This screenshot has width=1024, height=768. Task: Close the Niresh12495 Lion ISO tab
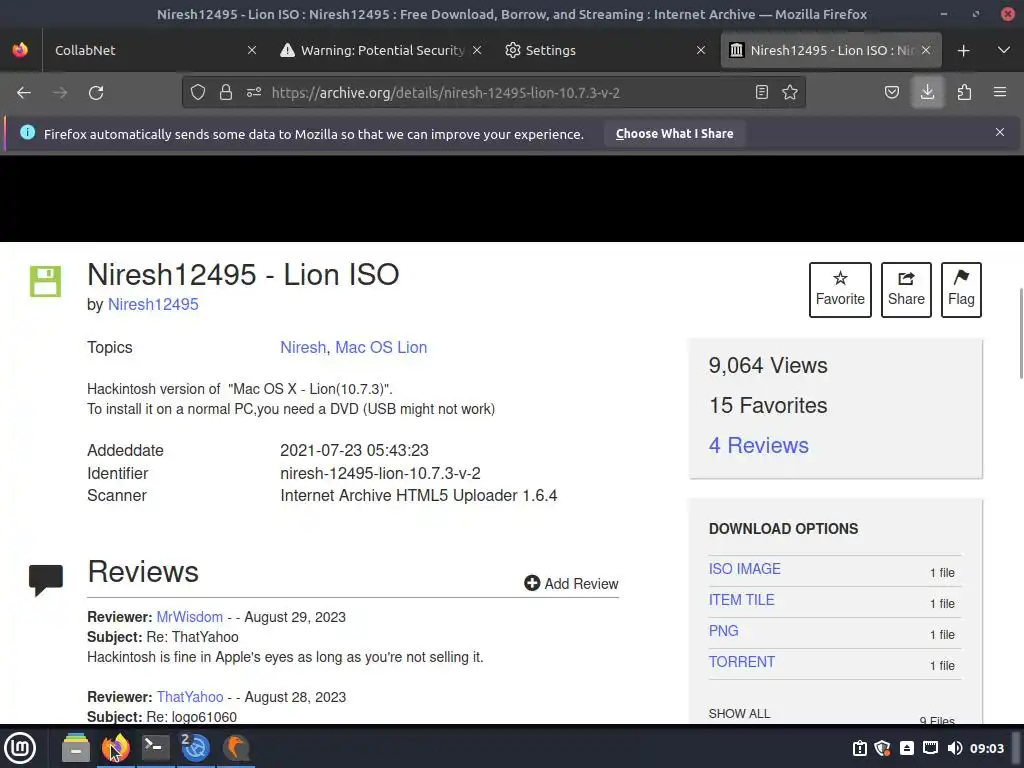click(x=926, y=50)
